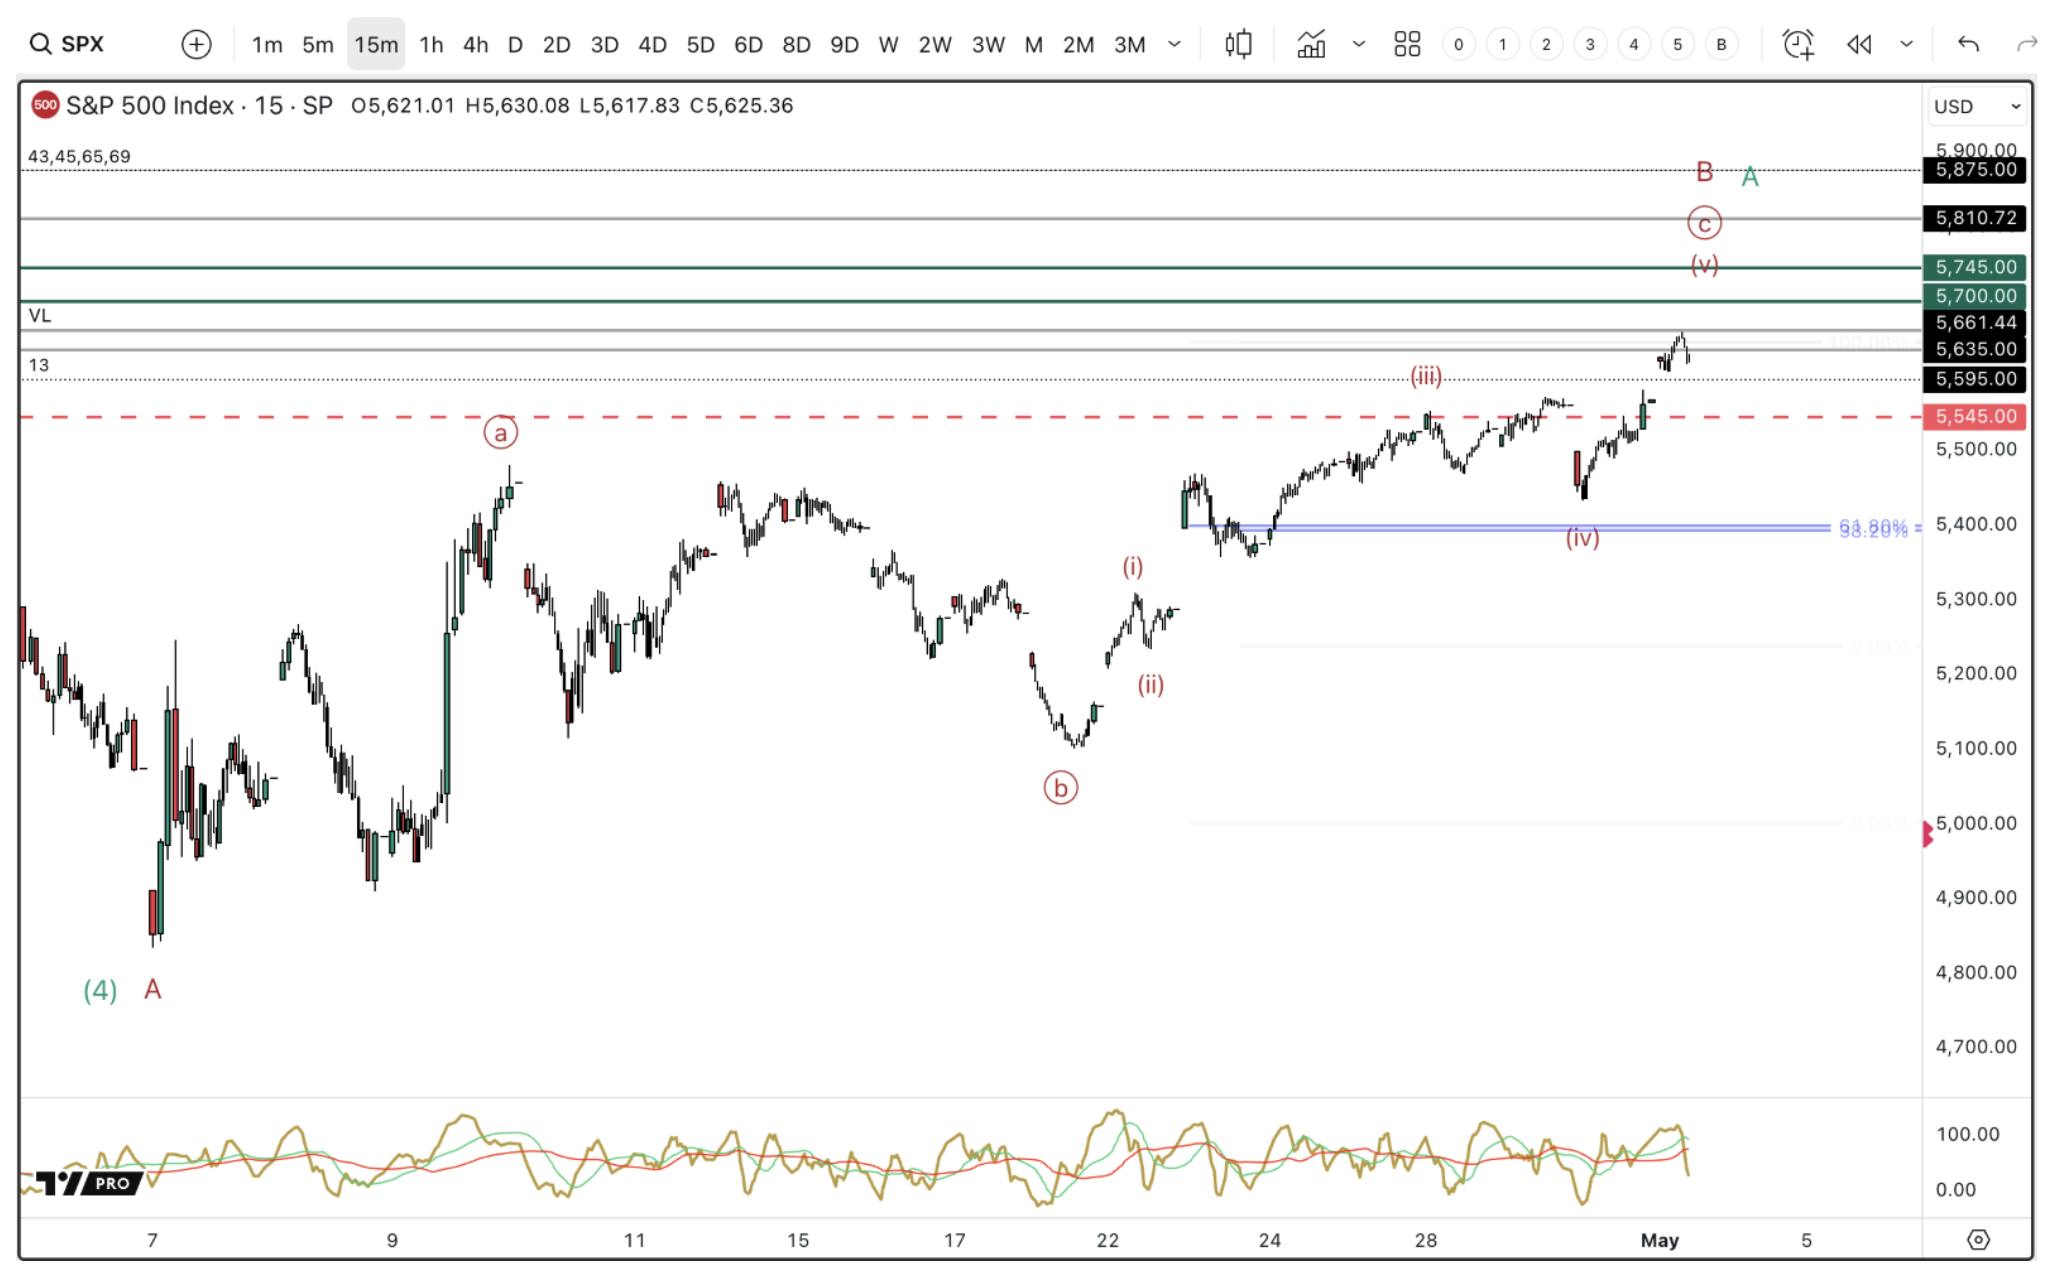Click the circled 'c' wave label
Viewport: 2056px width, 1276px height.
1705,223
